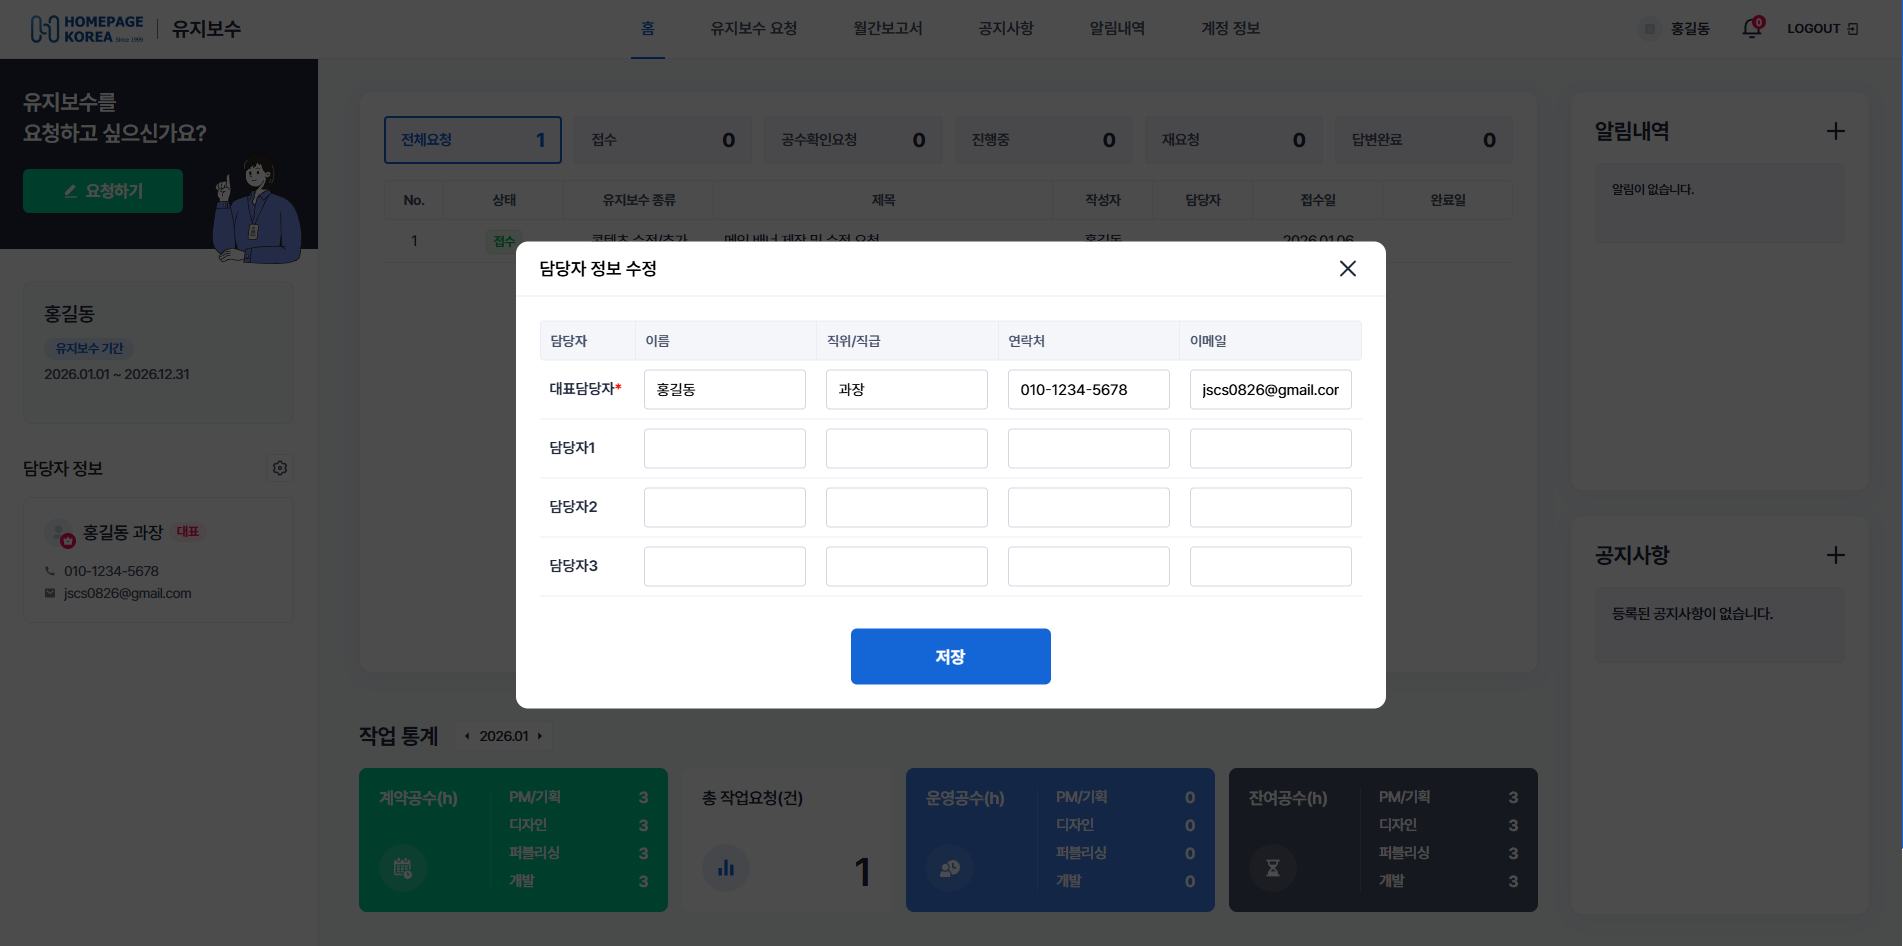This screenshot has width=1903, height=946.
Task: Click the phone icon beside 010-1234-5678
Action: pyautogui.click(x=48, y=571)
